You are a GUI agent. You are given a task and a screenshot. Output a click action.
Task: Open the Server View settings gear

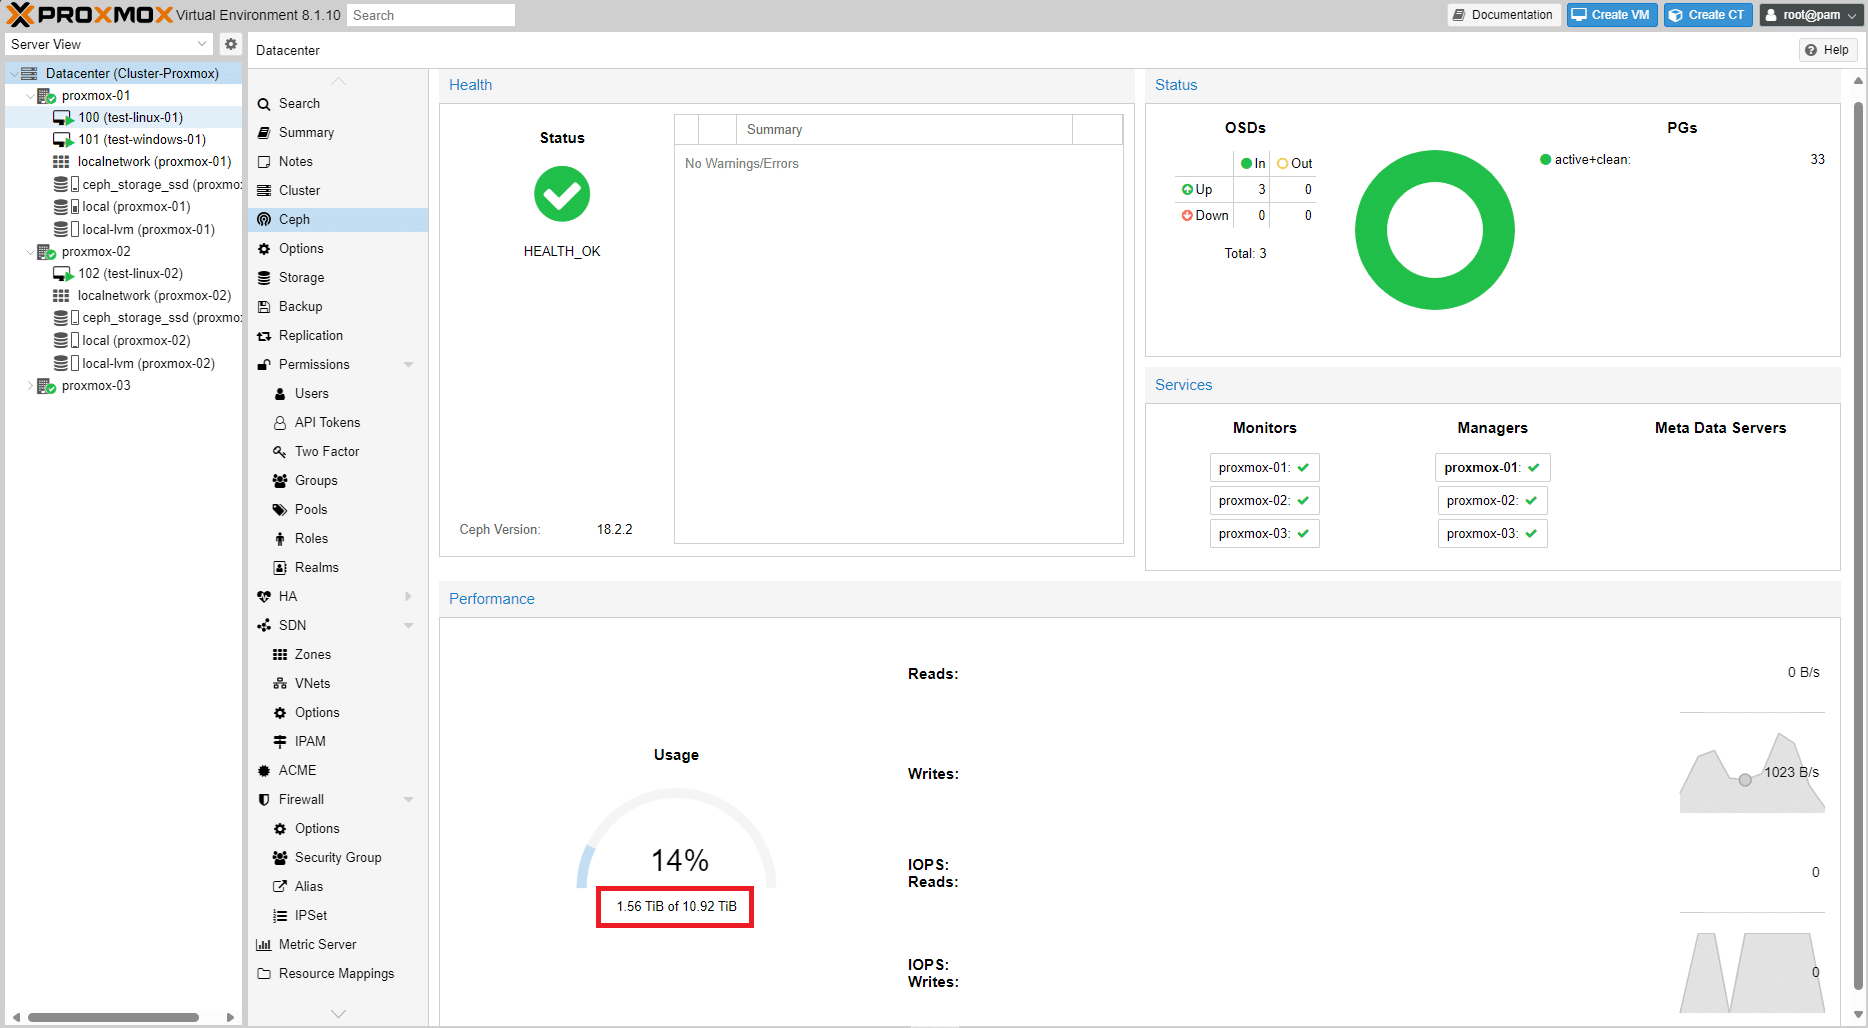pyautogui.click(x=231, y=44)
